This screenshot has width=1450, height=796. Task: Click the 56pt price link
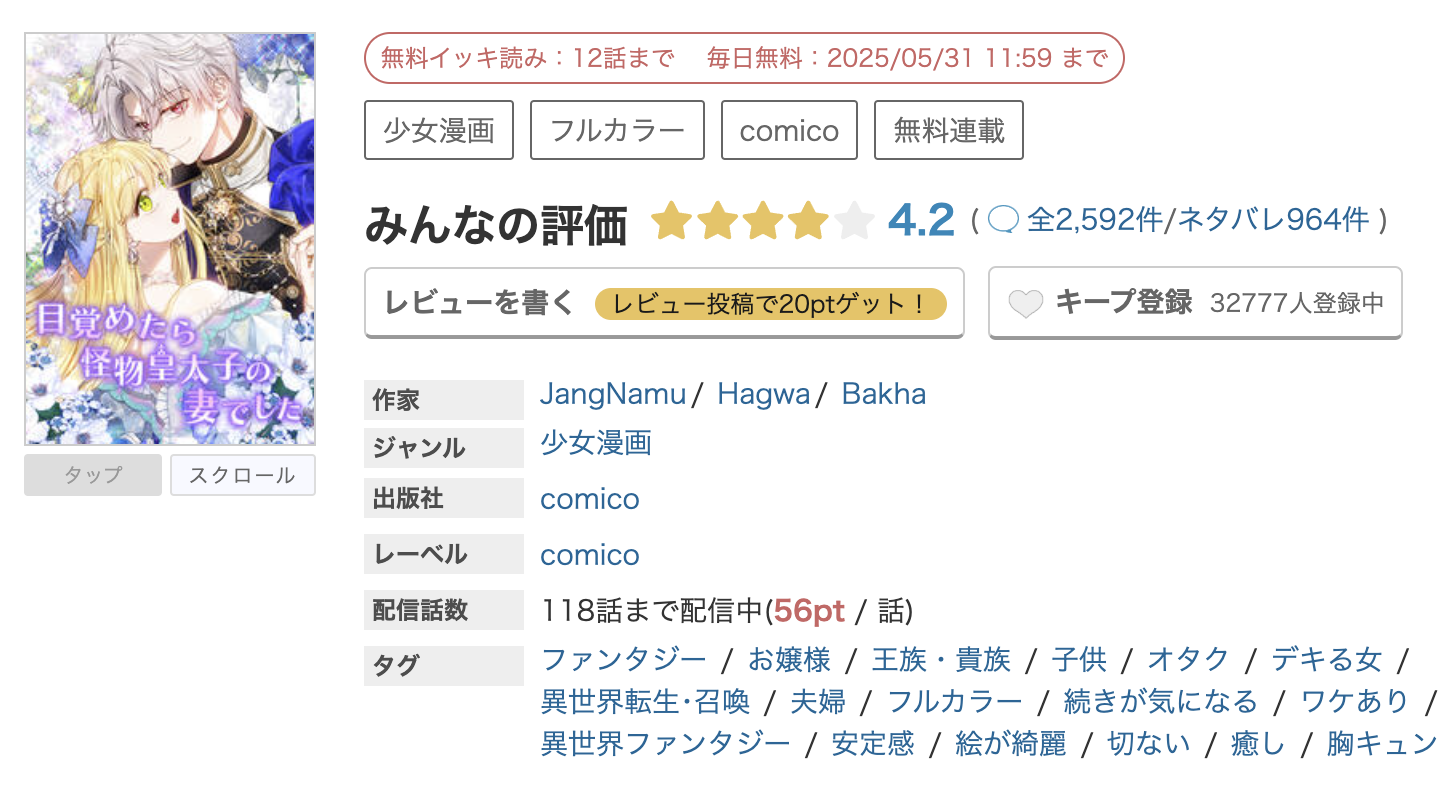(x=808, y=610)
